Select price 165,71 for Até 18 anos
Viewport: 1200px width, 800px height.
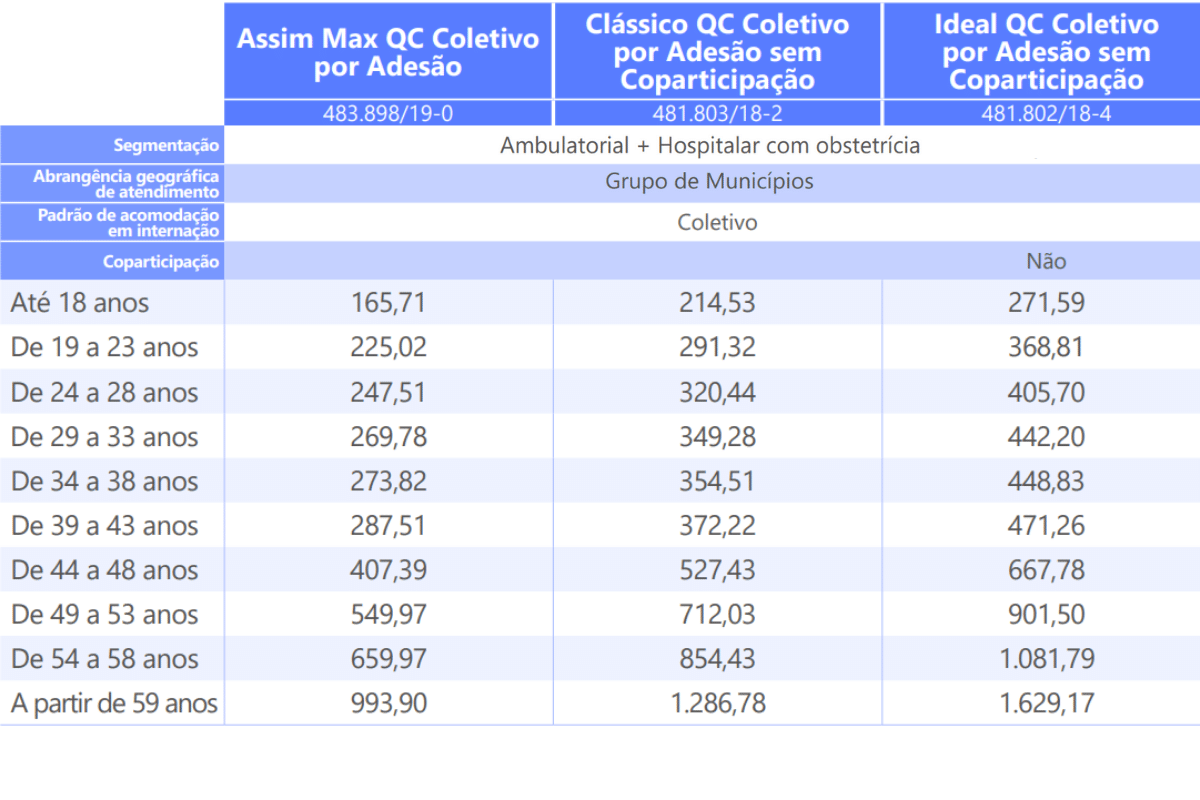[388, 302]
